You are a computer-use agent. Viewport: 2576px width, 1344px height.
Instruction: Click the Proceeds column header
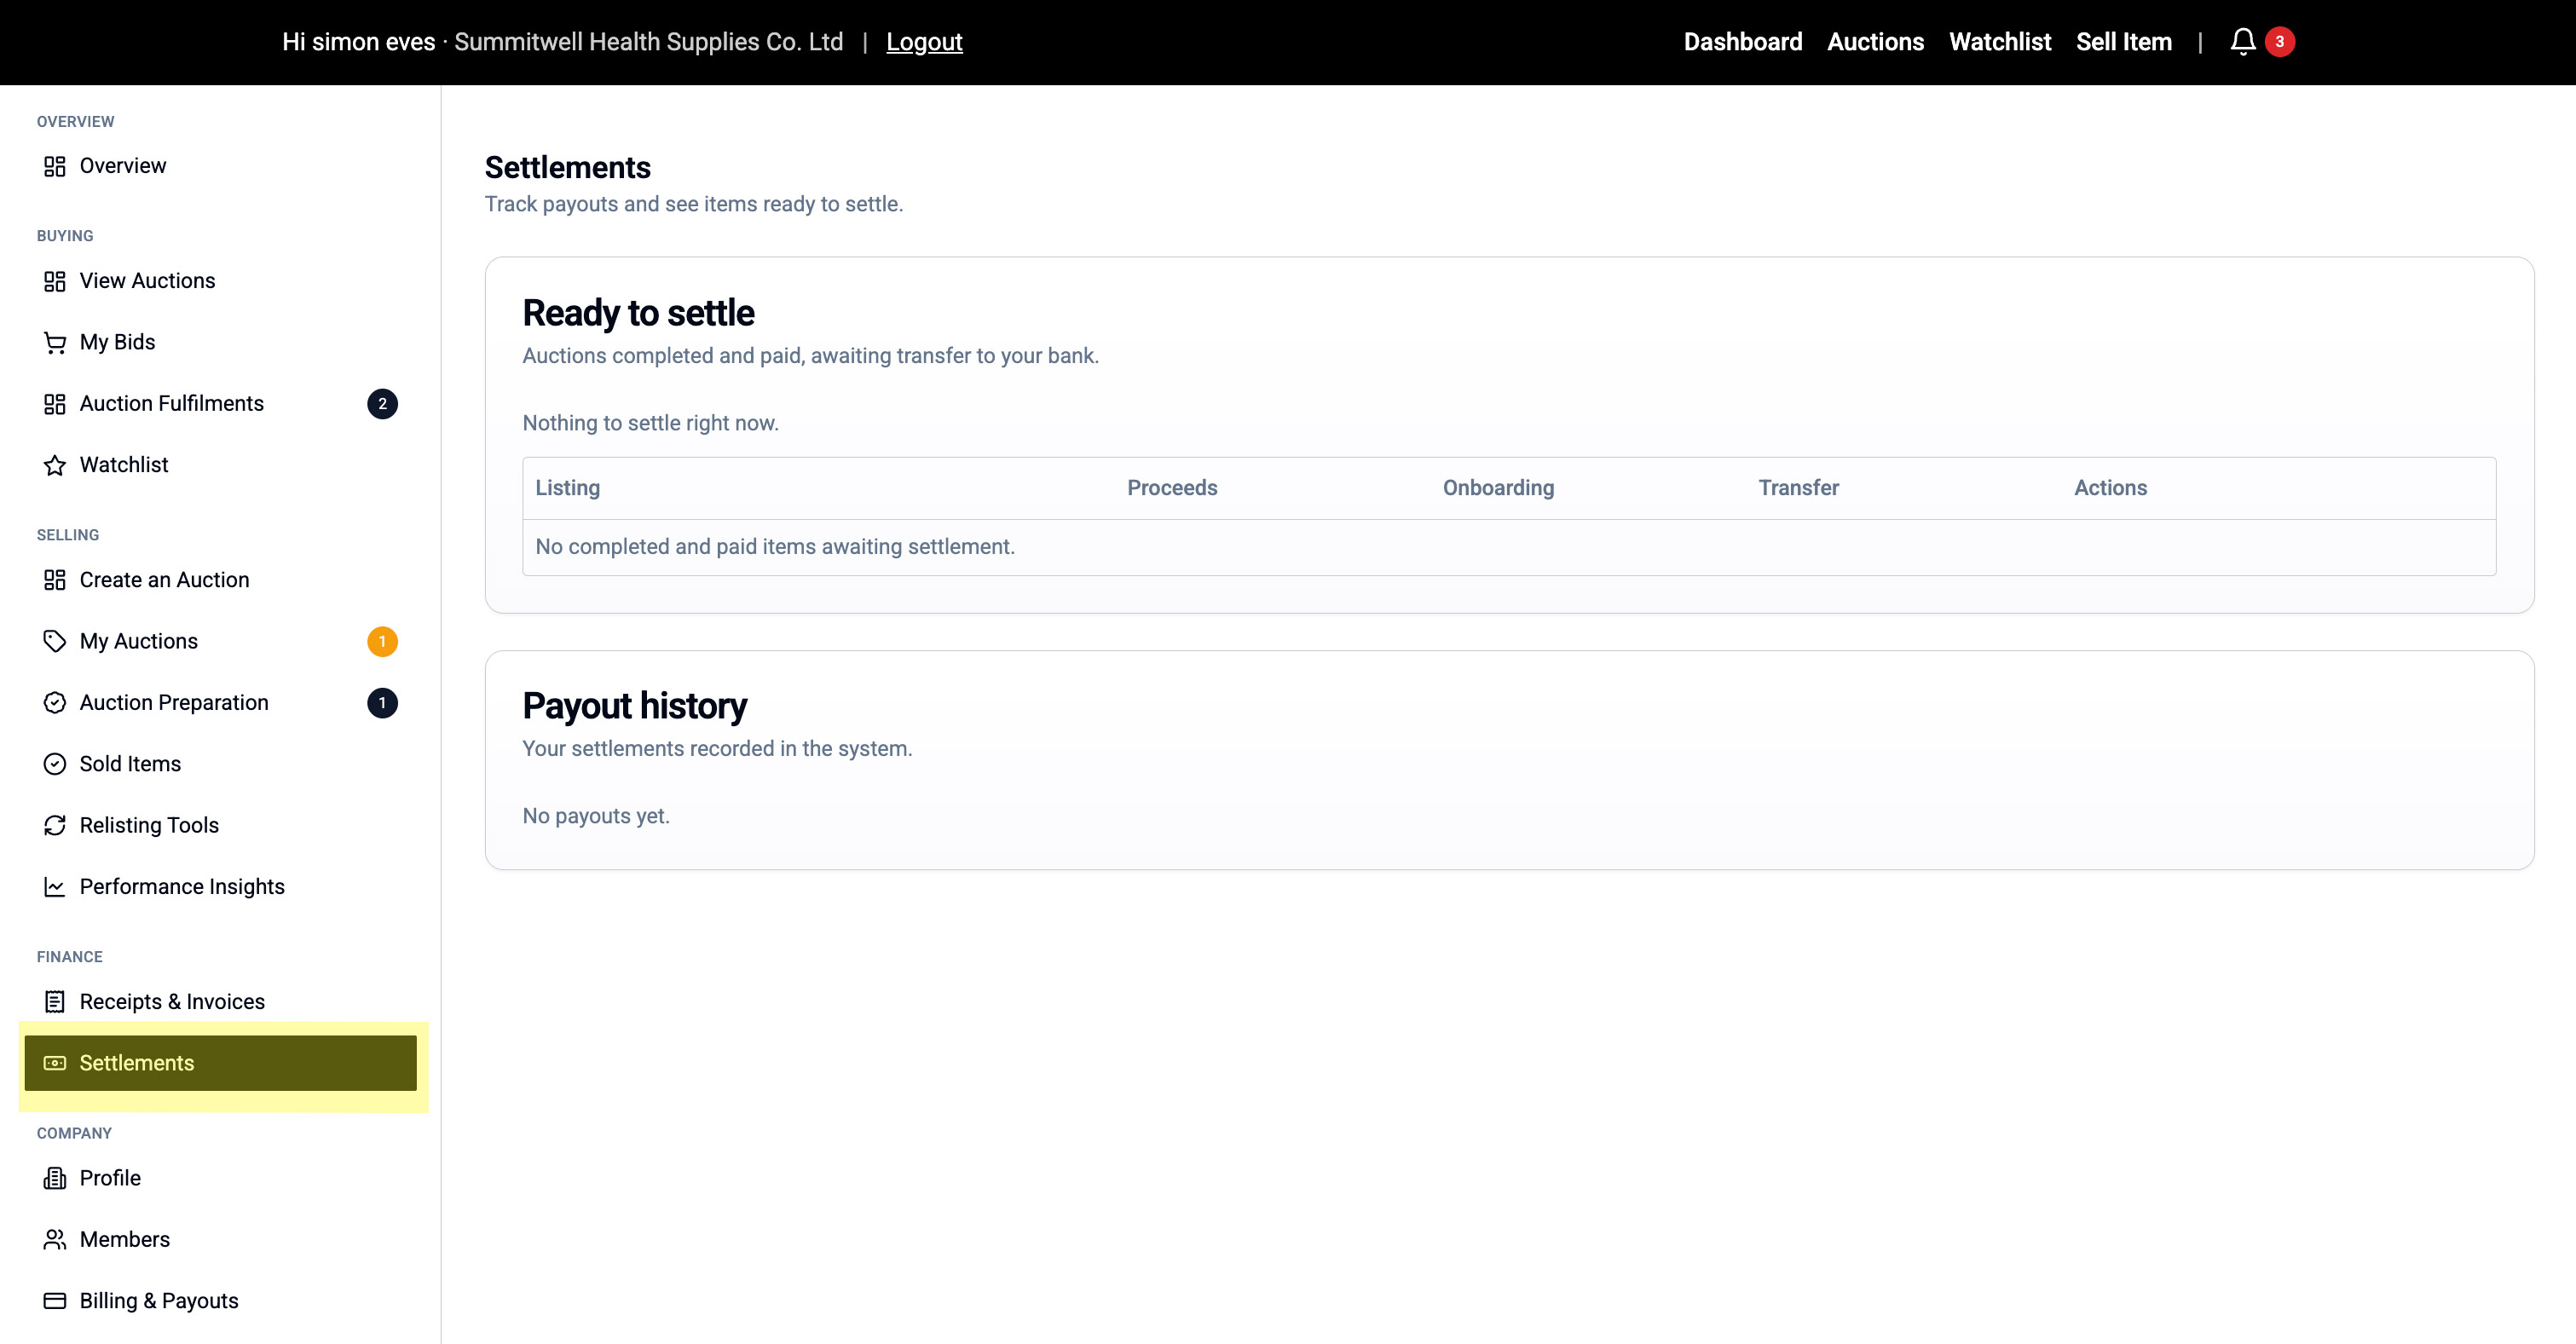pyautogui.click(x=1172, y=488)
